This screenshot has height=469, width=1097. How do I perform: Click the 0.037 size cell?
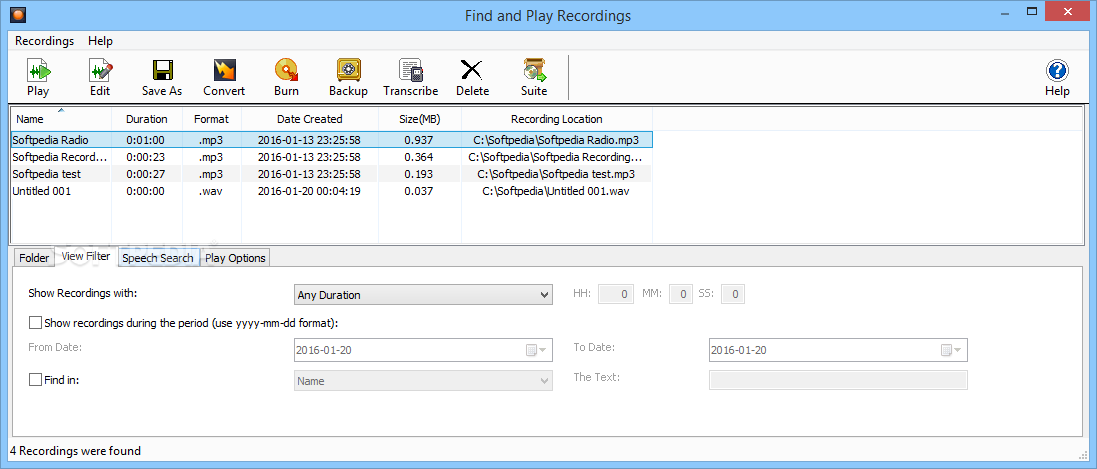point(418,191)
